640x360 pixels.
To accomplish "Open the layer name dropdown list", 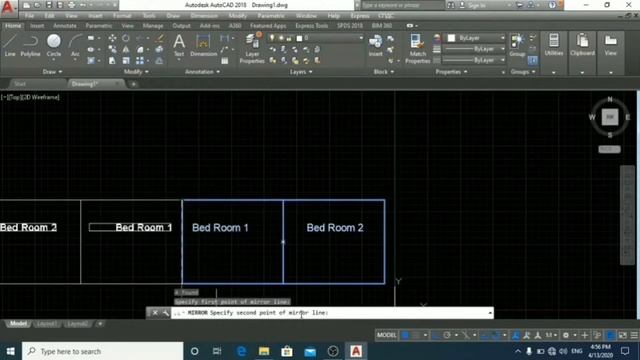I will pyautogui.click(x=361, y=38).
